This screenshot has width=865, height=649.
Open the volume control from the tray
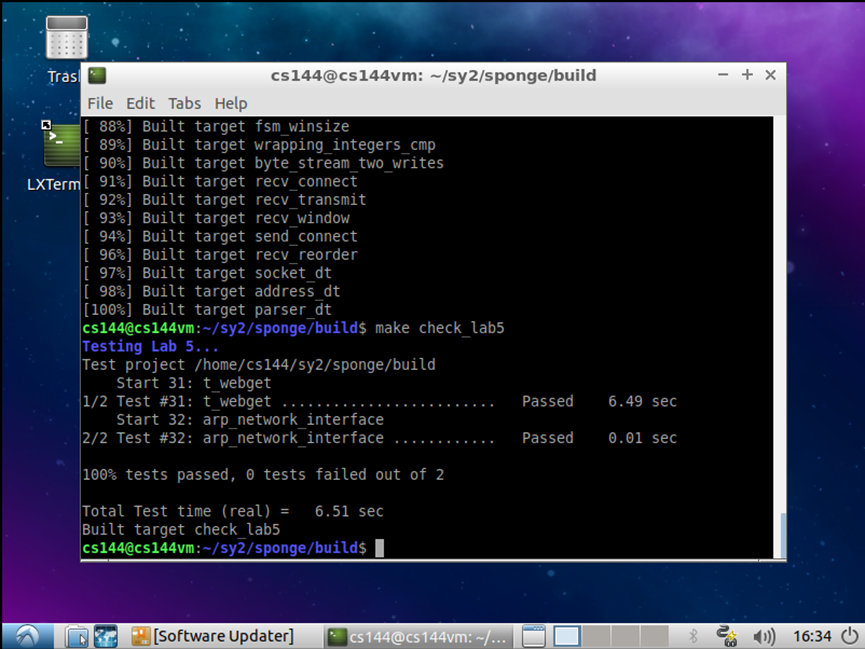point(764,636)
